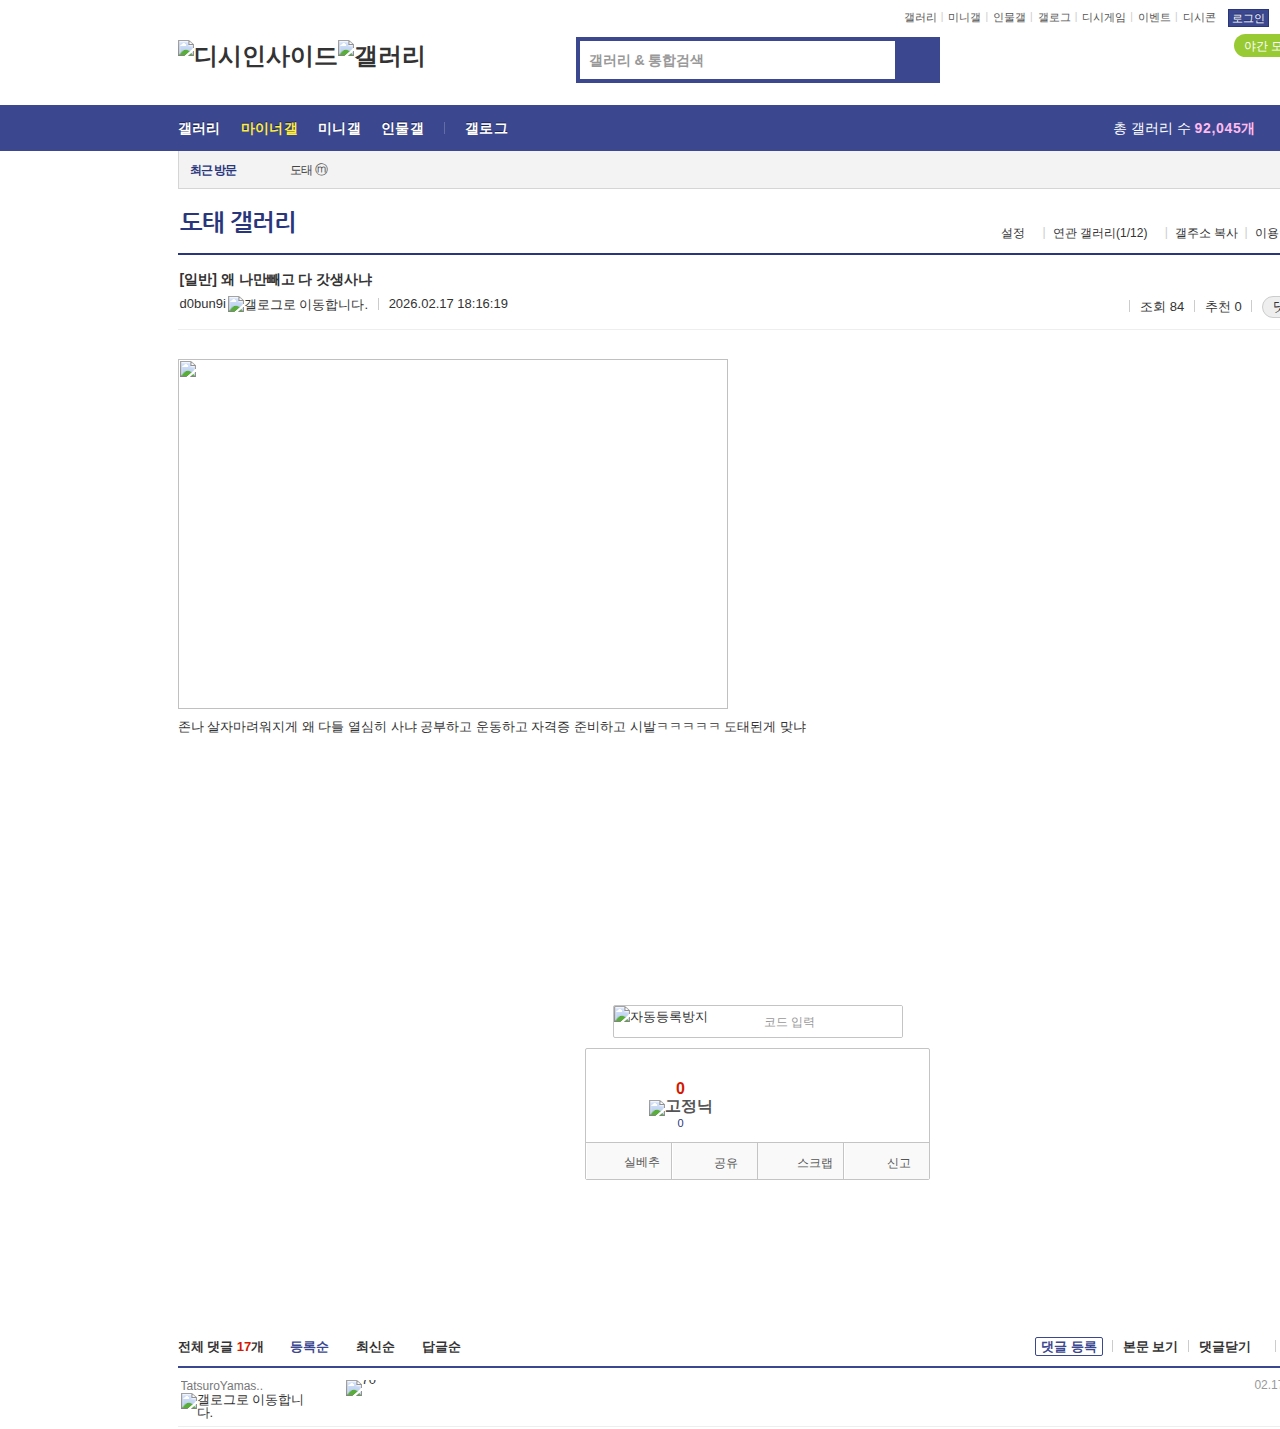Click the 로그인 button
The height and width of the screenshot is (1429, 1280).
(x=1248, y=18)
